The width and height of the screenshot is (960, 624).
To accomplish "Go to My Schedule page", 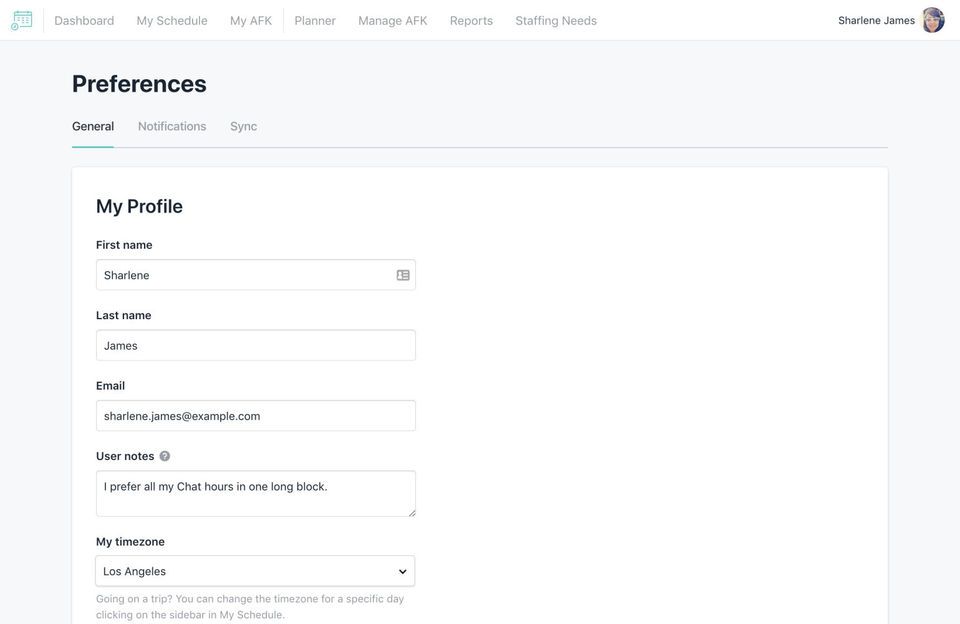I will (172, 20).
